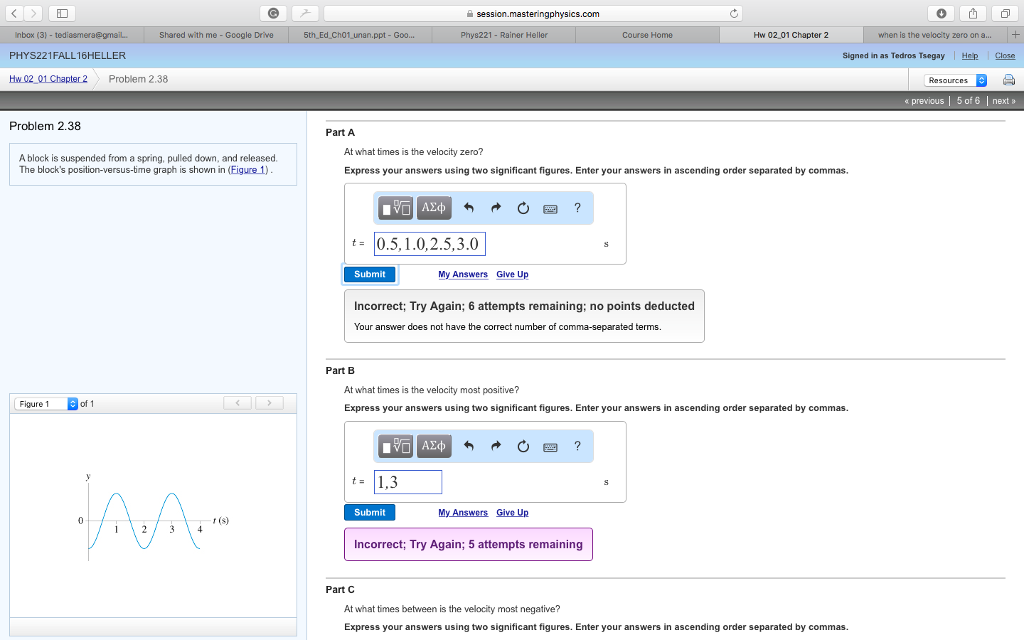Show keyboard shortcuts in Part B toolbar
This screenshot has height=640, width=1024.
pos(549,446)
